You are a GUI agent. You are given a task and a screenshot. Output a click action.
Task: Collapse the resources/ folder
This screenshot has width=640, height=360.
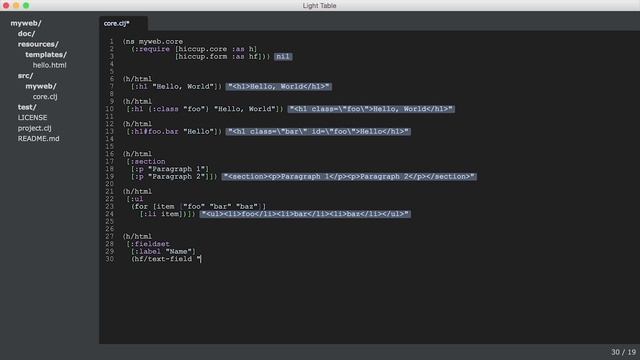tap(38, 44)
